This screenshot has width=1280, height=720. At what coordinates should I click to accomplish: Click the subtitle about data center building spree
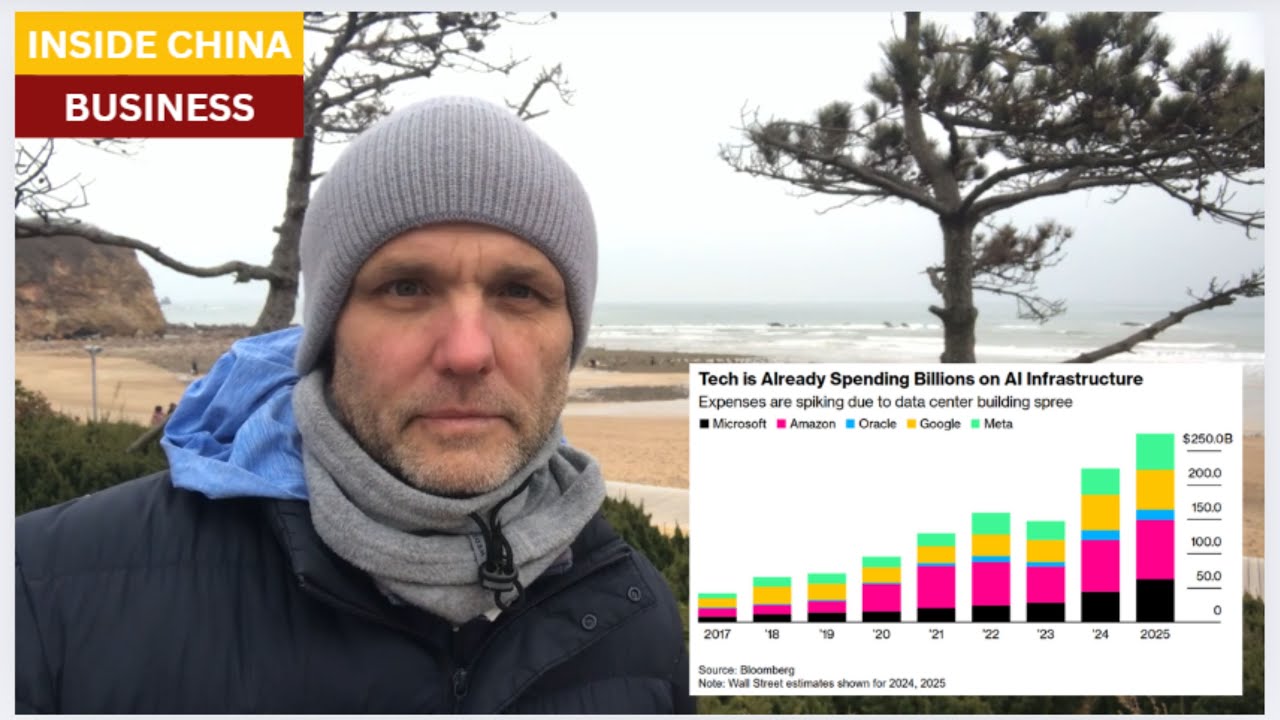pyautogui.click(x=884, y=403)
